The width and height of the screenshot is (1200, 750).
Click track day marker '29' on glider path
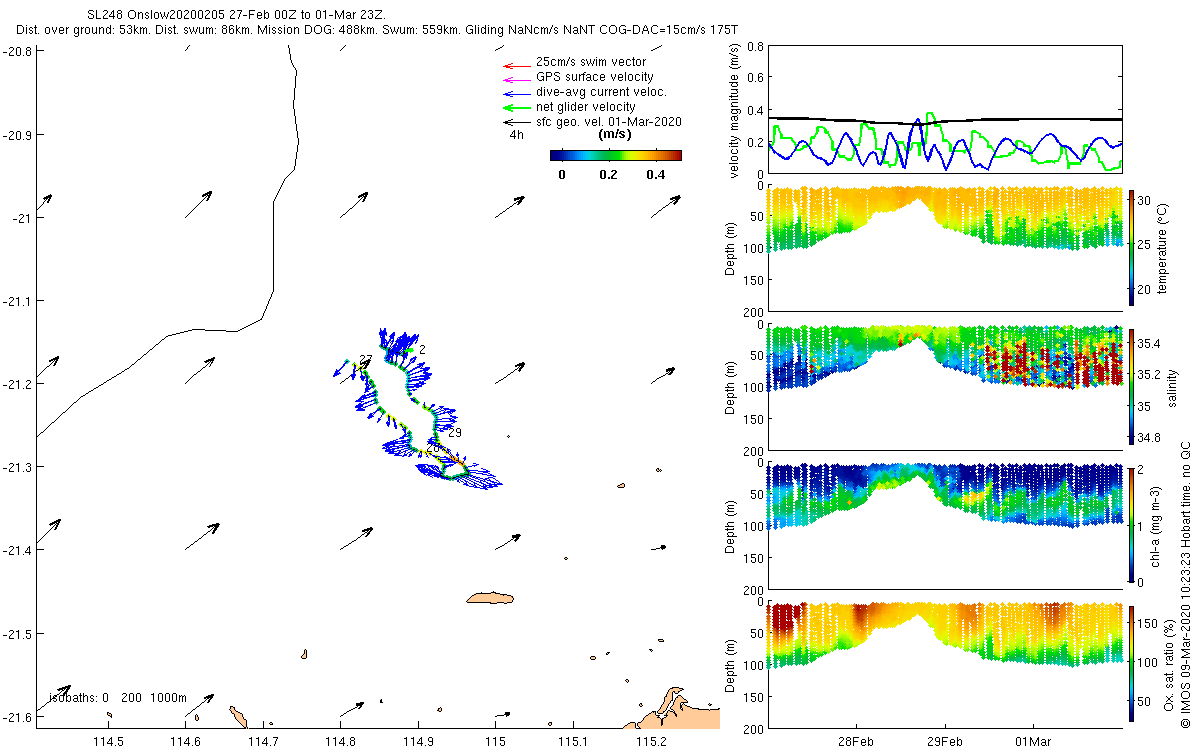(455, 433)
